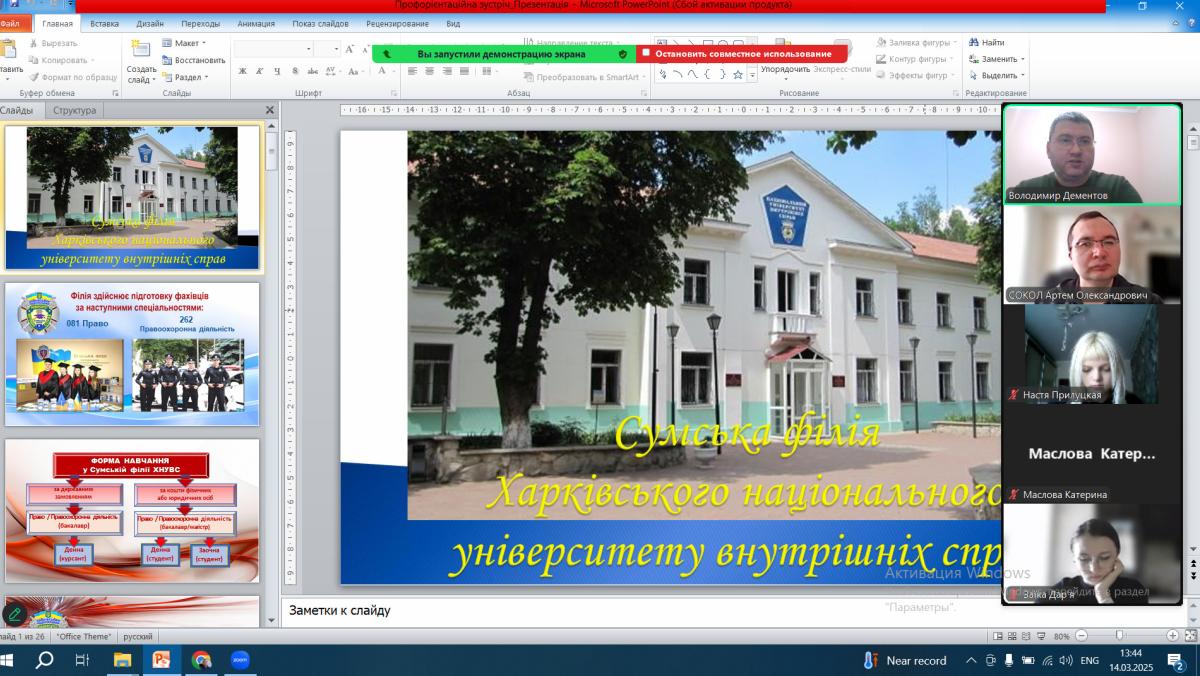
Task: Switch to Reading view icon
Action: pos(1028,636)
